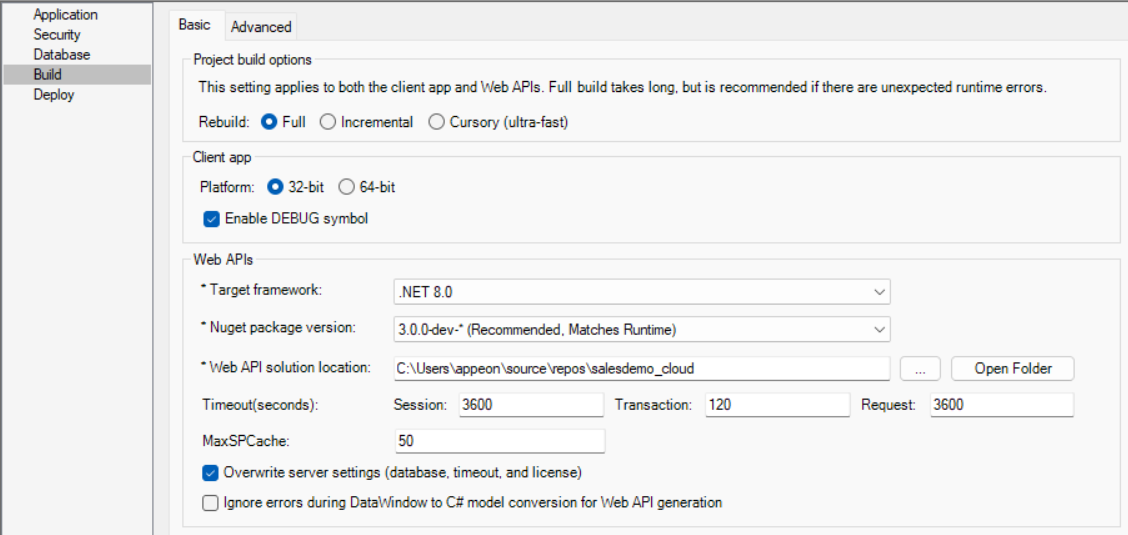Click the Open Folder button
This screenshot has height=535, width=1128.
(x=1012, y=368)
